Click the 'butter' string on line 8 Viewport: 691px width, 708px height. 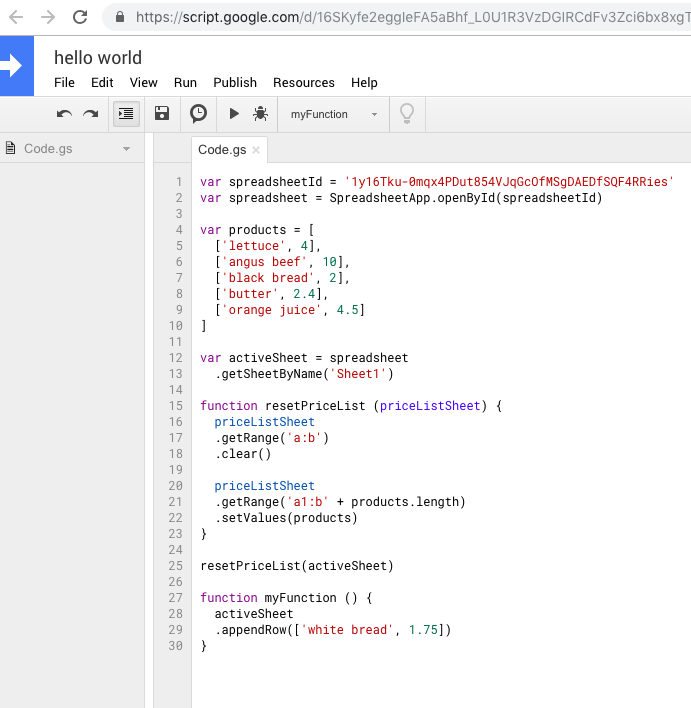250,294
